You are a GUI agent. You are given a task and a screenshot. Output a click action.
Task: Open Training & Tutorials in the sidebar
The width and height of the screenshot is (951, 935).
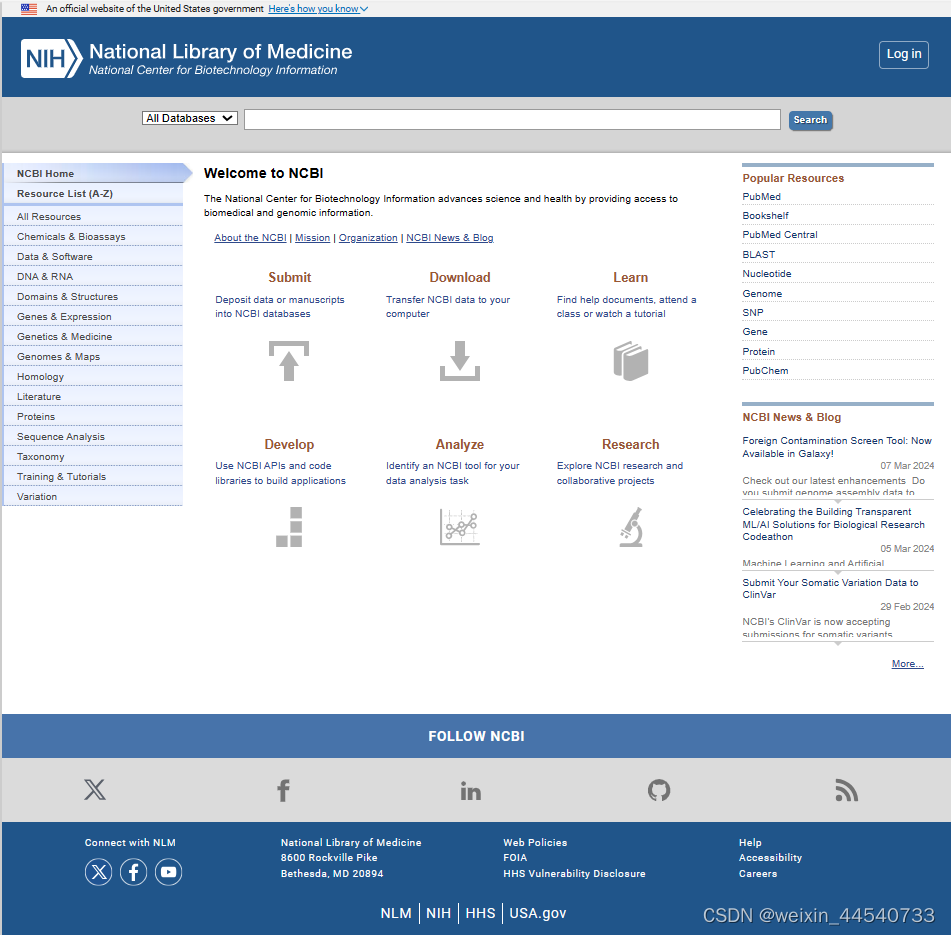click(x=93, y=477)
